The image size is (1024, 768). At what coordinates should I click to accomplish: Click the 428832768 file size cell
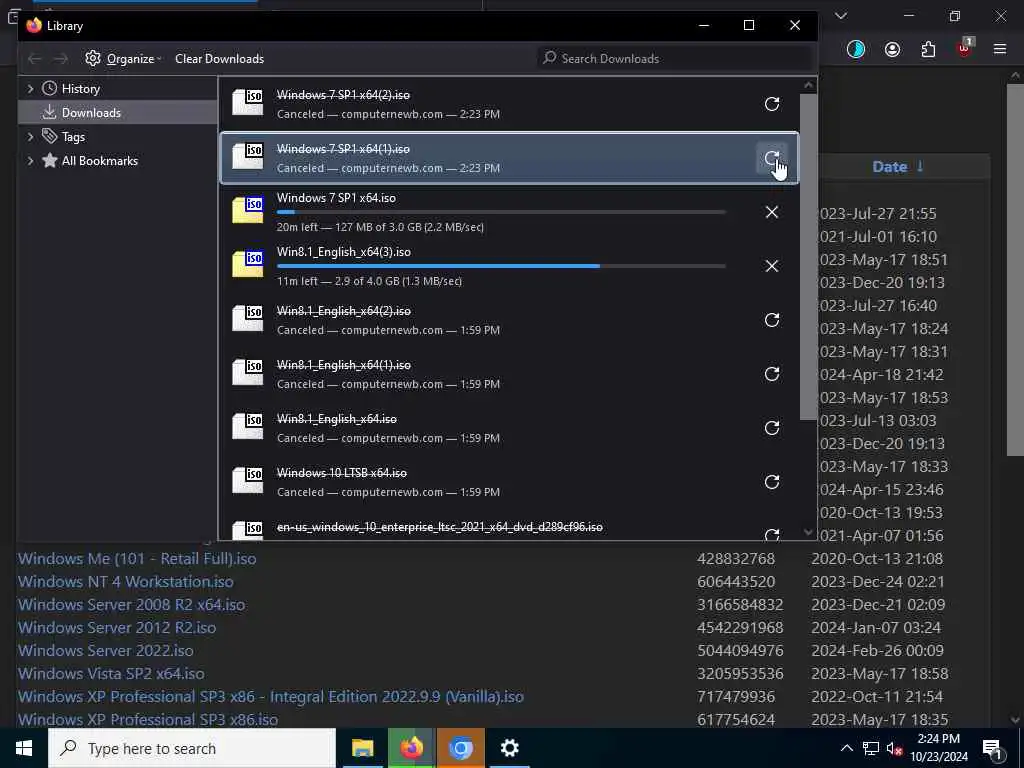tap(736, 559)
